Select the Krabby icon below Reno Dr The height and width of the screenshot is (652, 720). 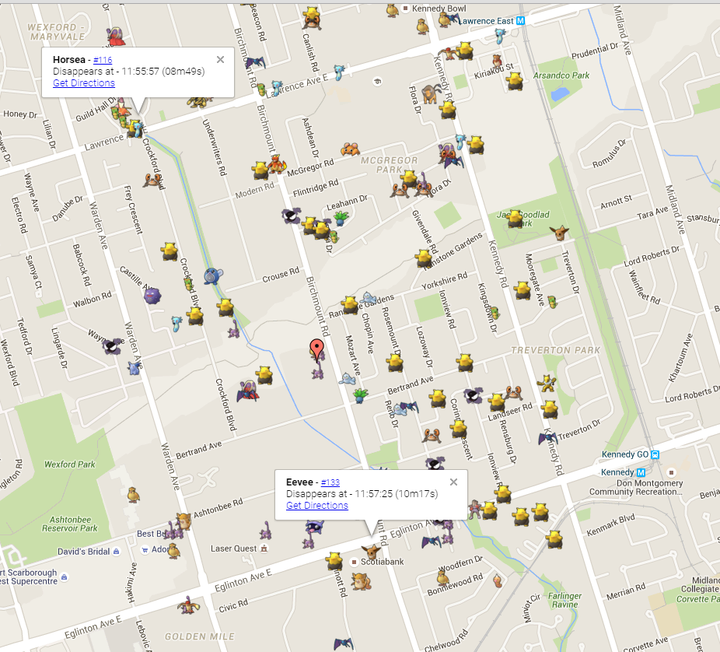(x=431, y=435)
